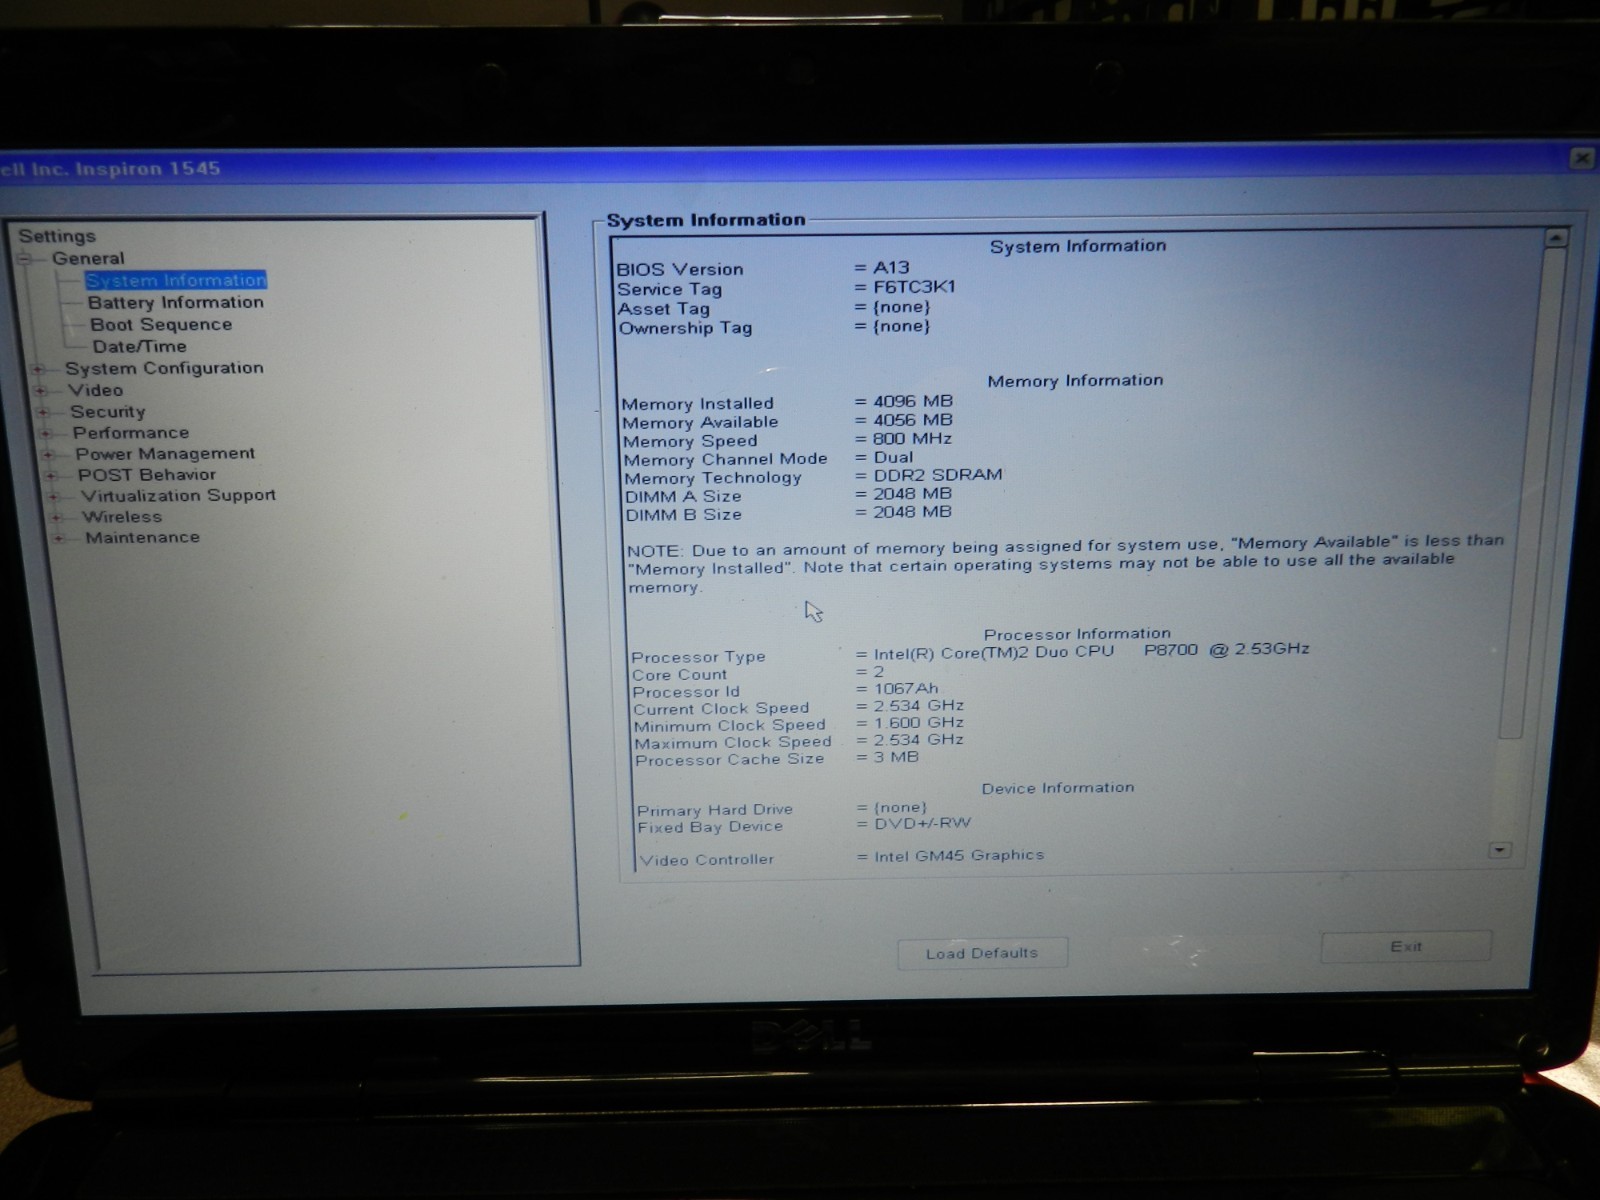Expand the Performance settings node
Image resolution: width=1600 pixels, height=1200 pixels.
coord(46,433)
